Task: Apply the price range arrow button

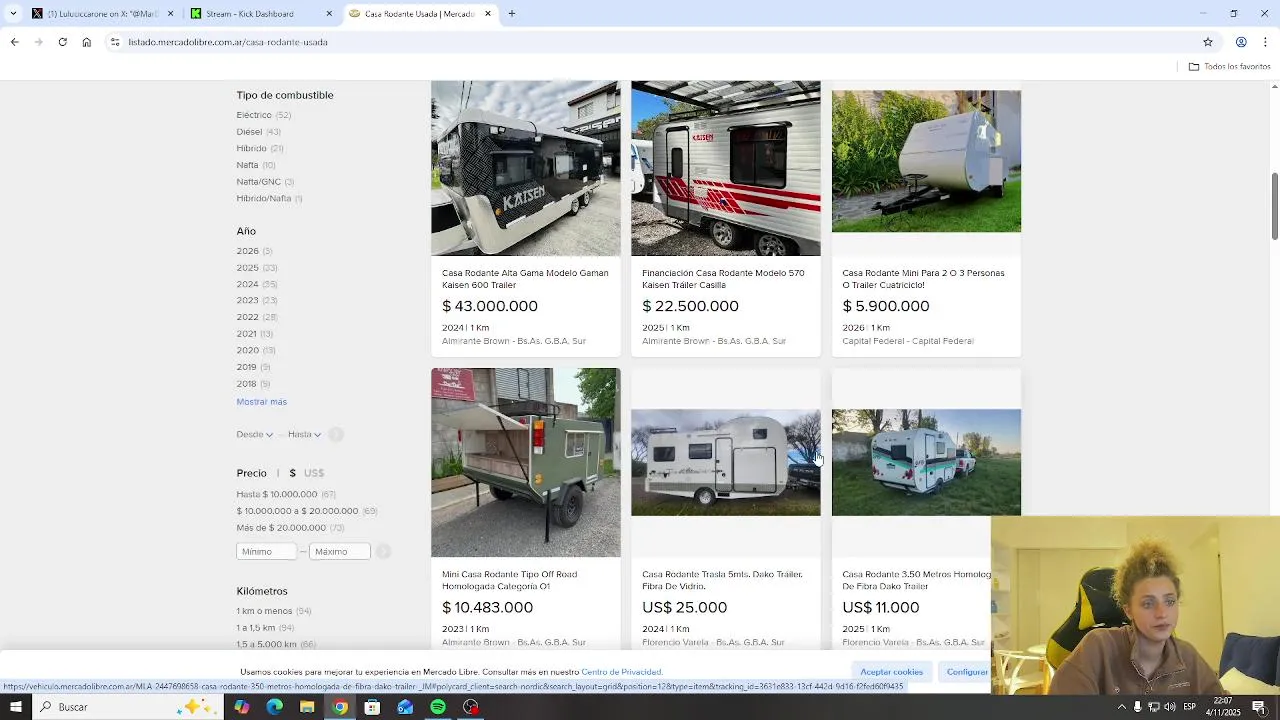Action: pyautogui.click(x=383, y=552)
